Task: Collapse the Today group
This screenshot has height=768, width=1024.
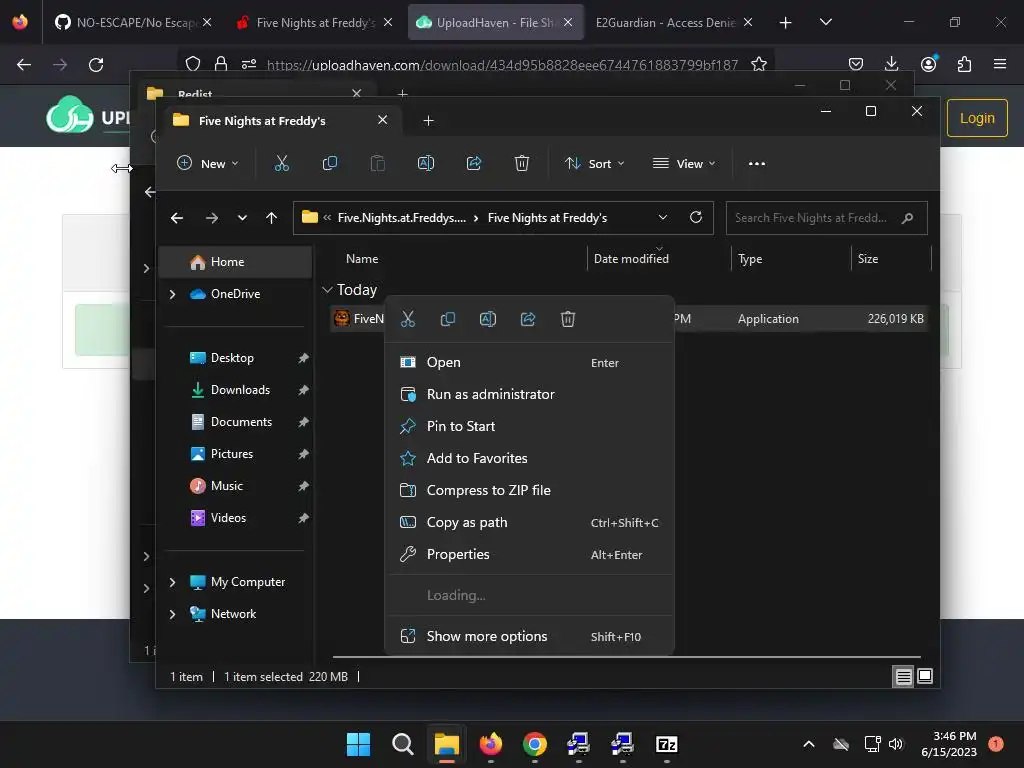Action: coord(327,289)
